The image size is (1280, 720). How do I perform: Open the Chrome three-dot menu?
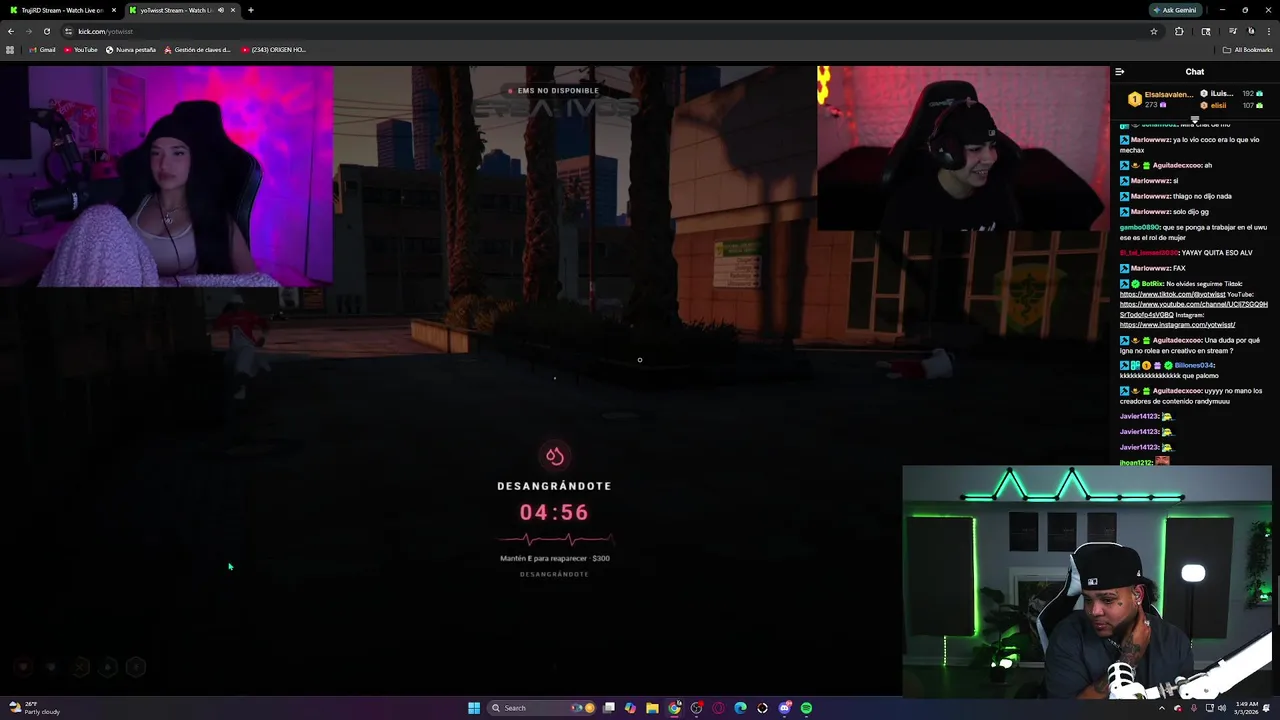click(x=1269, y=31)
